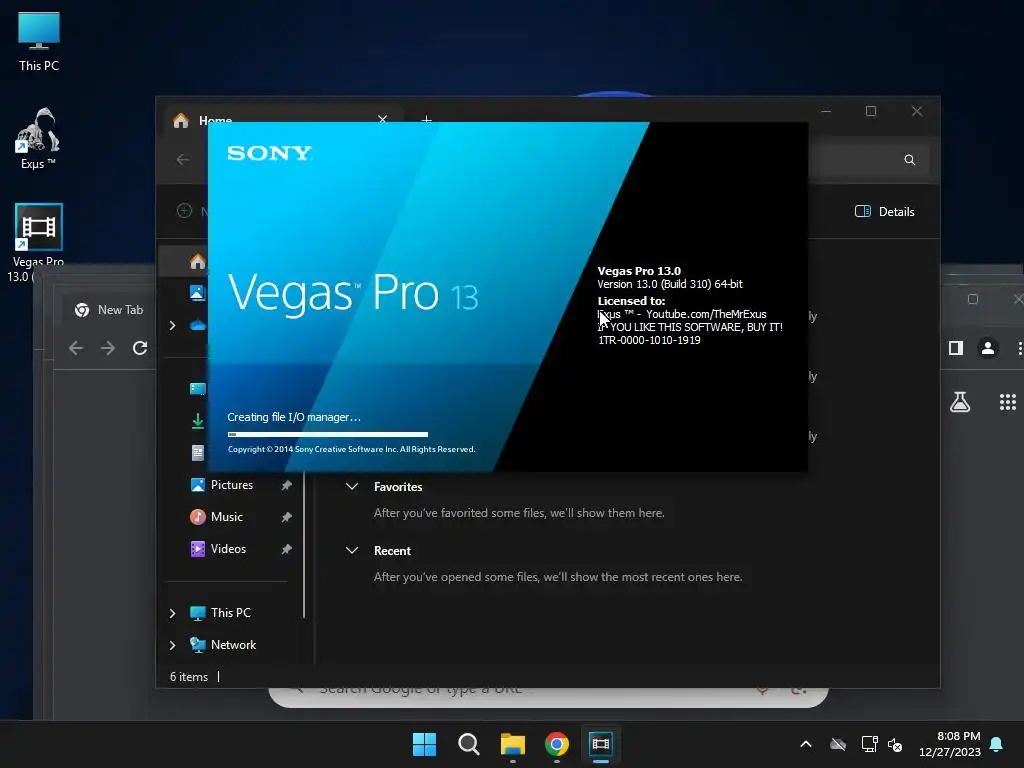Unpin Music using its pin icon
1024x768 pixels.
click(x=286, y=517)
